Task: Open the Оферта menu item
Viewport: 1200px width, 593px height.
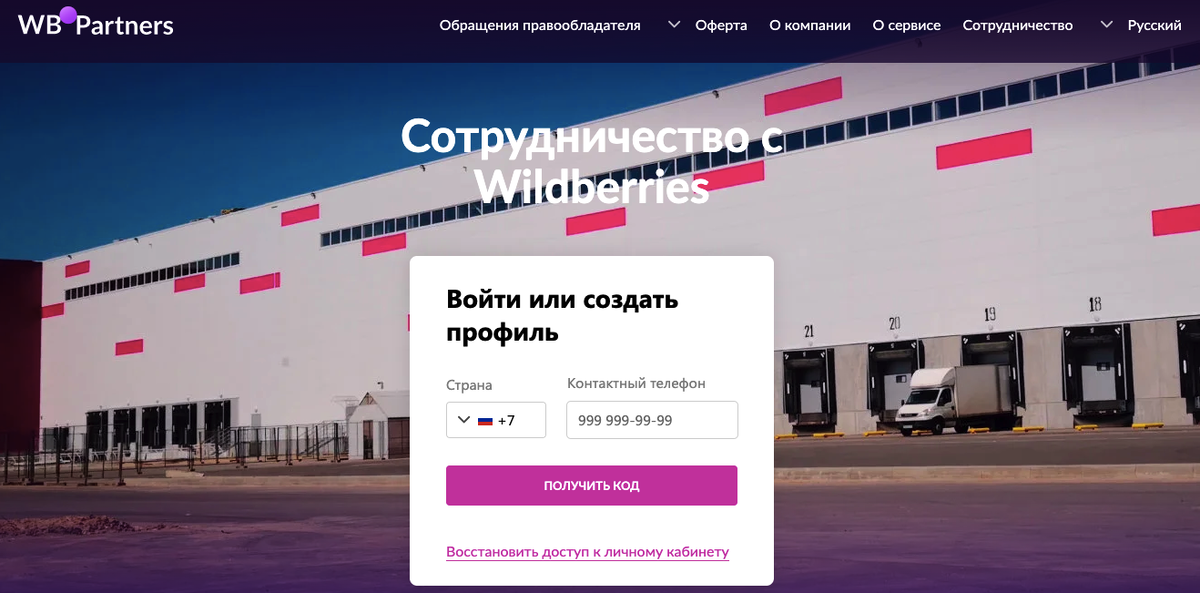Action: [x=721, y=25]
